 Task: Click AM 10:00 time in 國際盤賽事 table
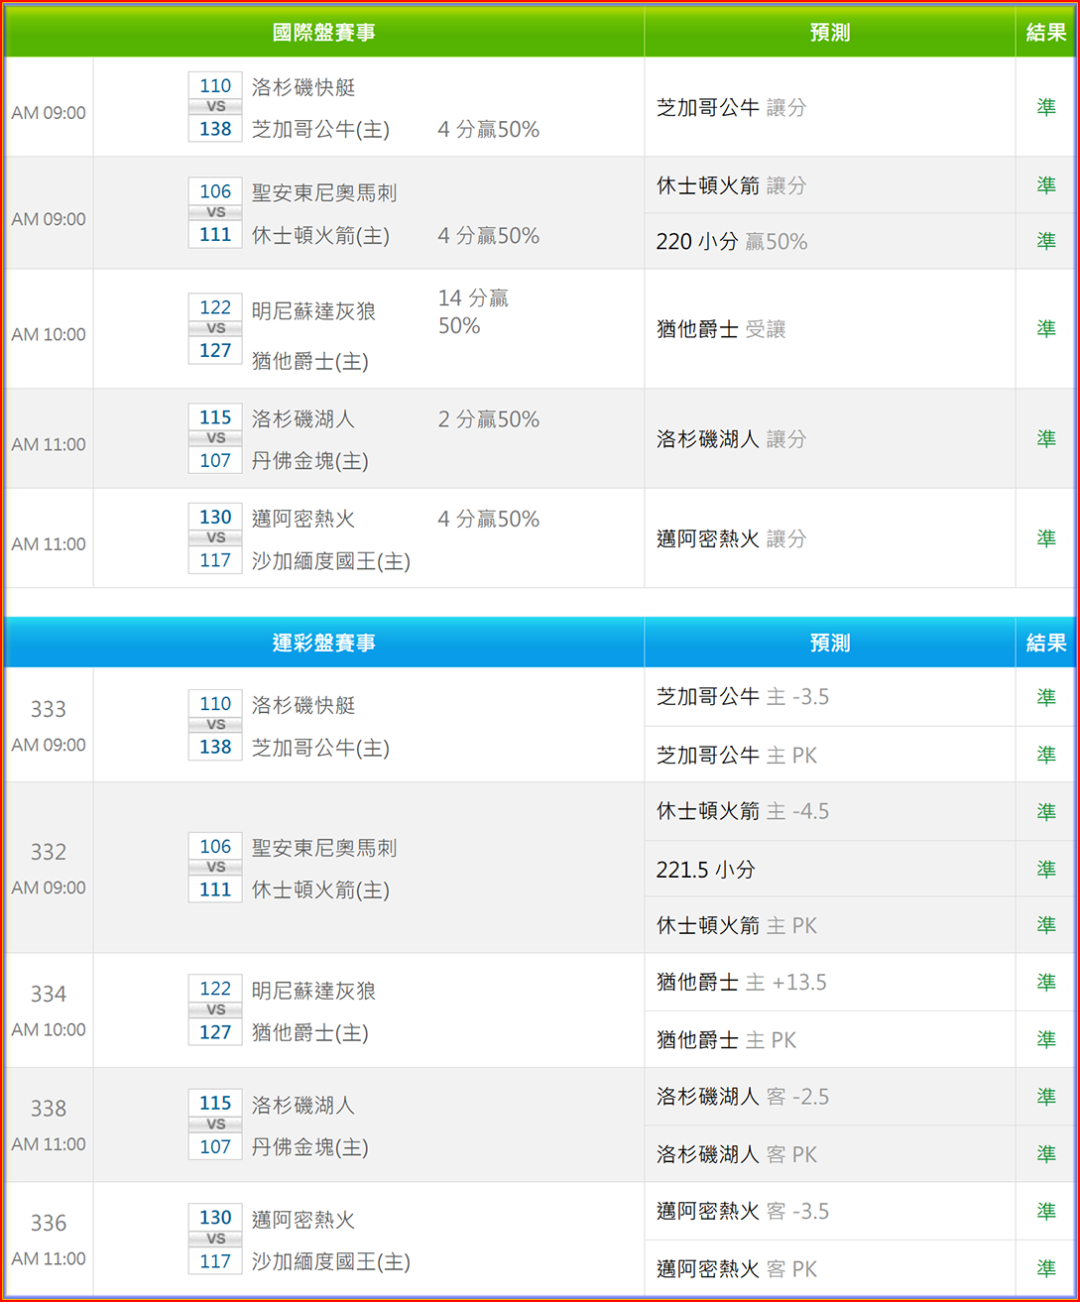pyautogui.click(x=48, y=334)
